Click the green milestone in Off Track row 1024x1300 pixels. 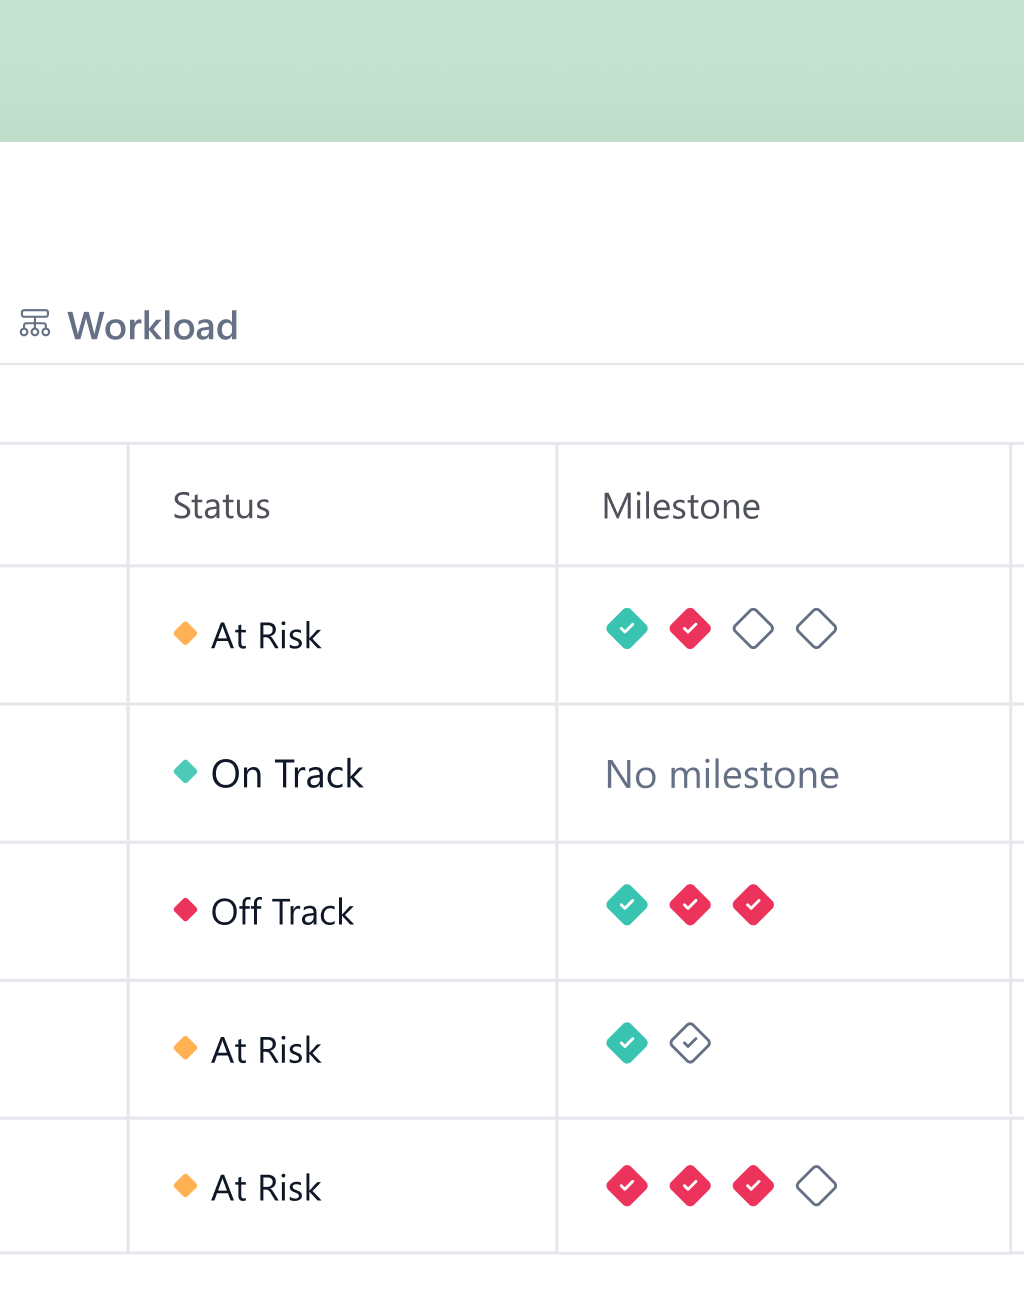(627, 905)
